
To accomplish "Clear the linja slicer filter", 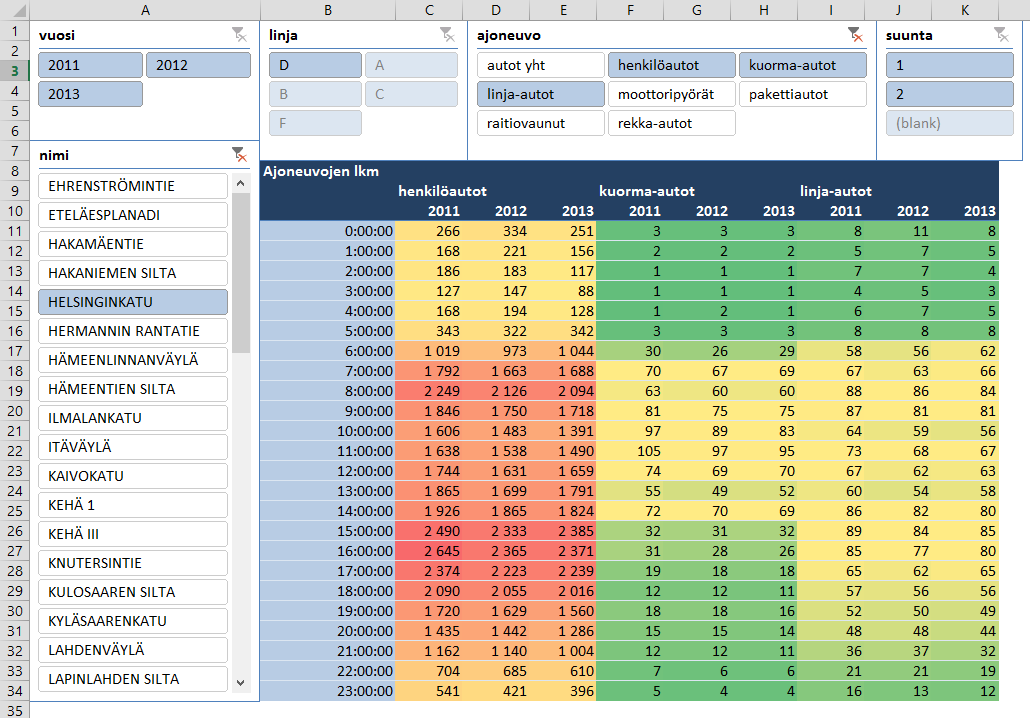I will click(447, 35).
